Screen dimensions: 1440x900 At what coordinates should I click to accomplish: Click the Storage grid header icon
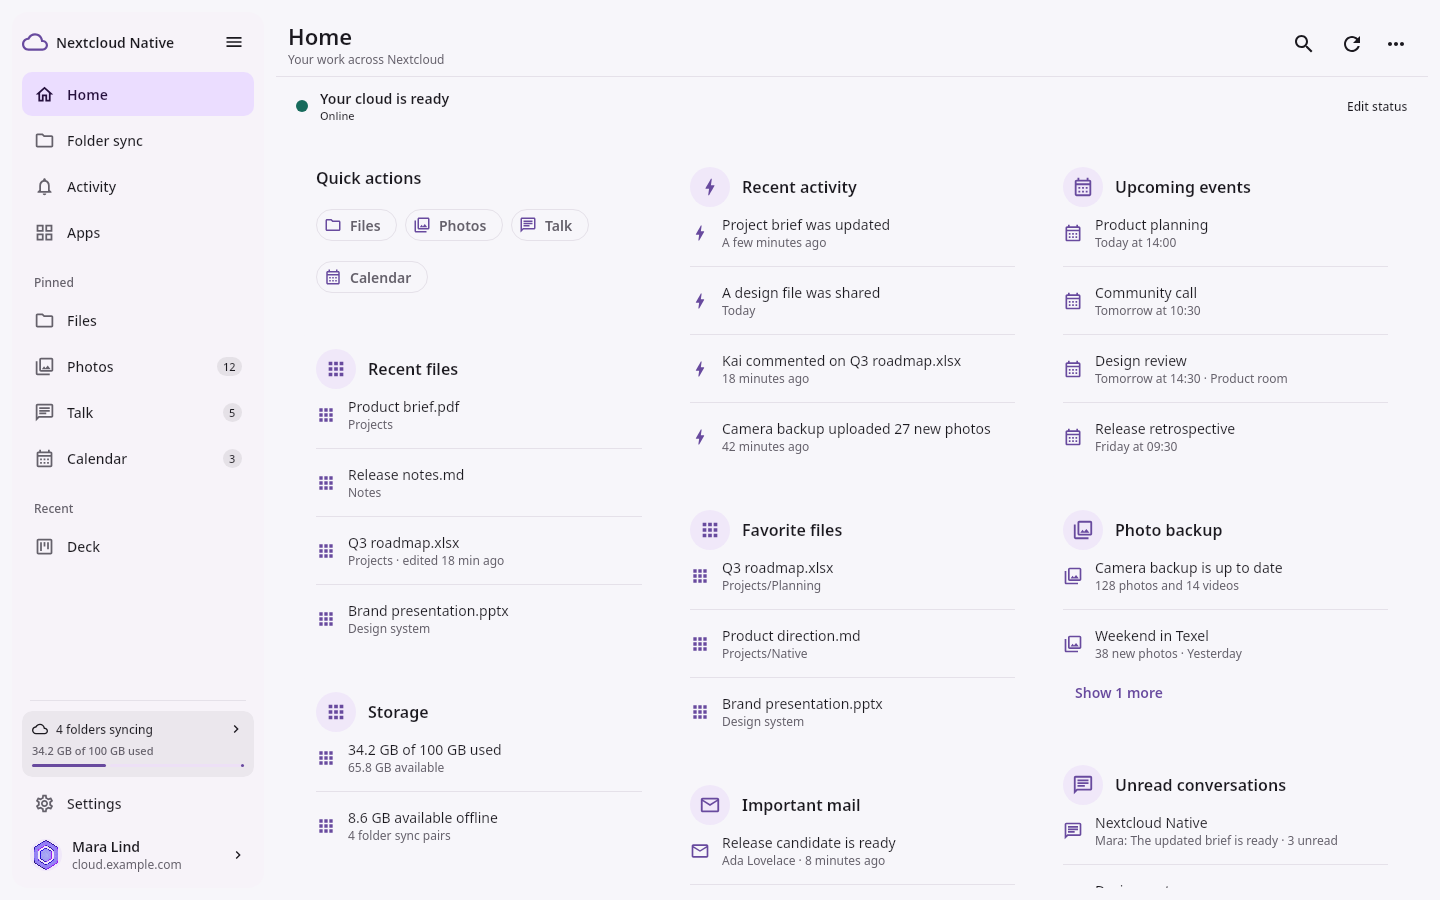pos(336,712)
